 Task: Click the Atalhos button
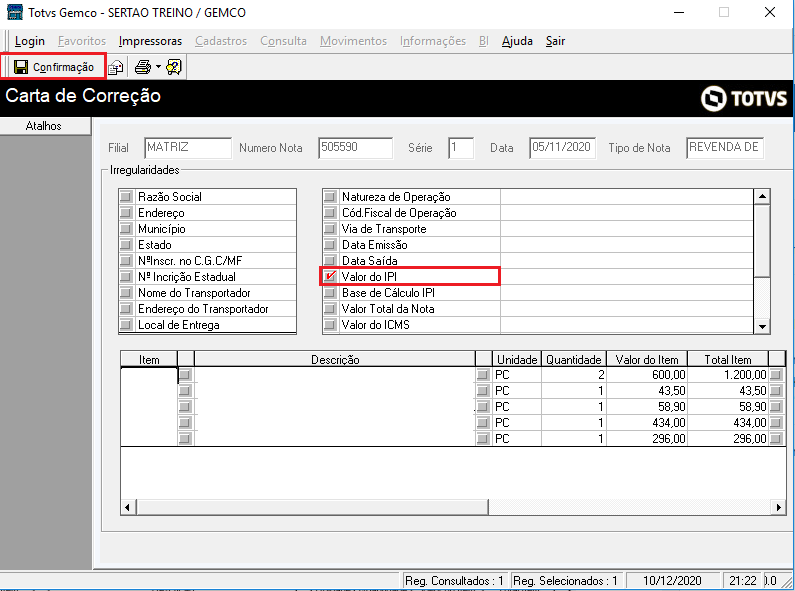coord(45,126)
